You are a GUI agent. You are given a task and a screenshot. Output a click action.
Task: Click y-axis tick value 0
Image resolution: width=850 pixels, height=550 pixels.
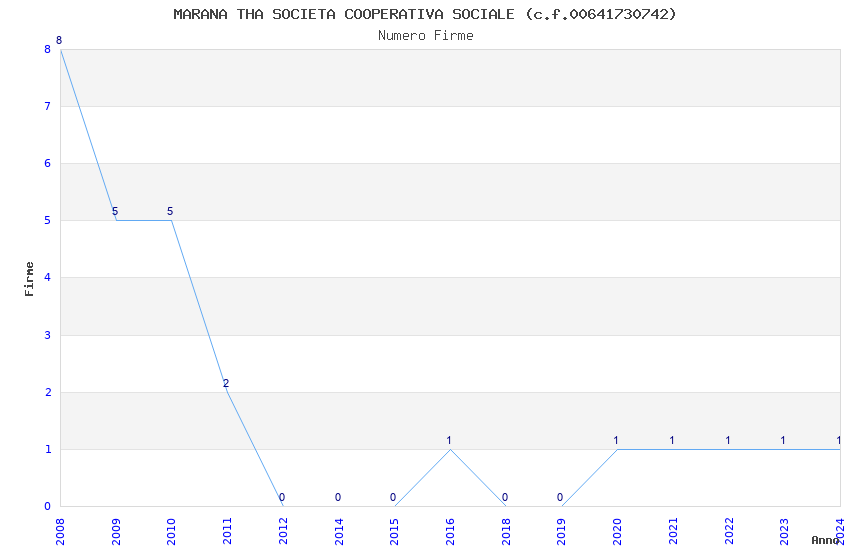tap(48, 506)
